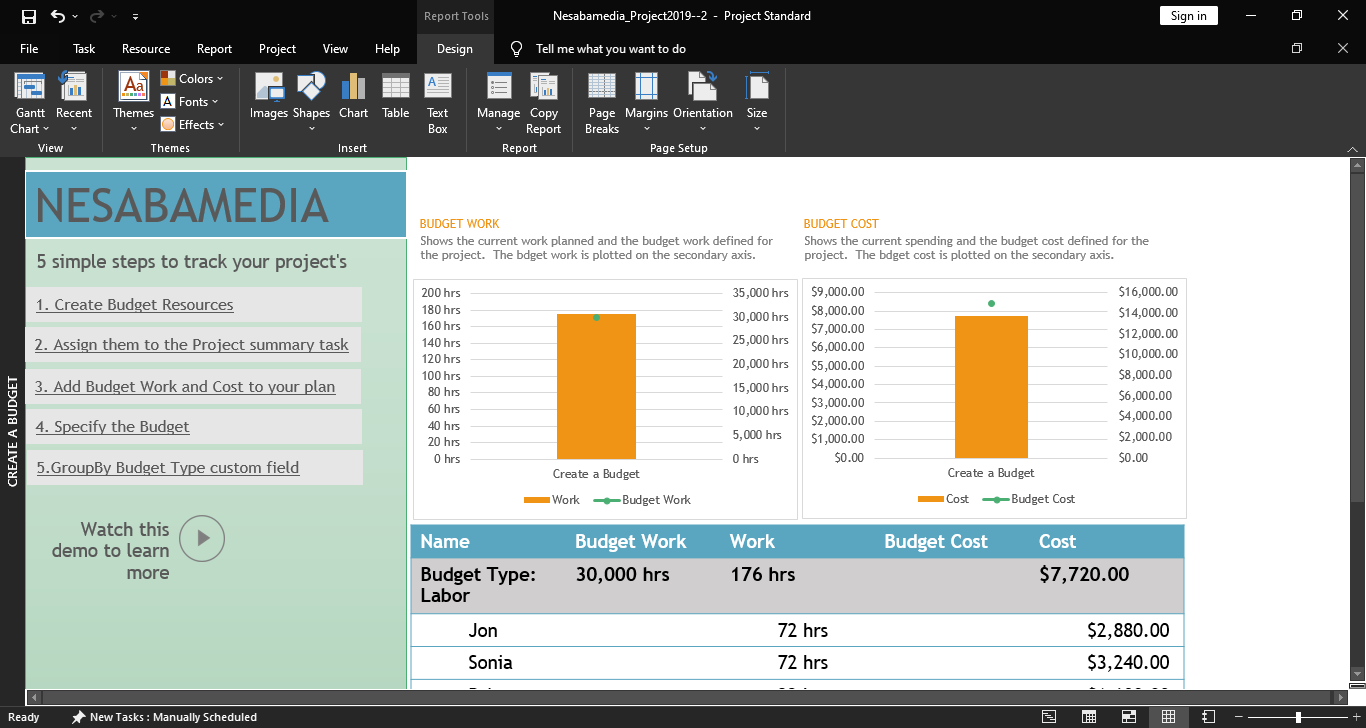Click the Sign in button
This screenshot has width=1366, height=728.
(x=1188, y=16)
